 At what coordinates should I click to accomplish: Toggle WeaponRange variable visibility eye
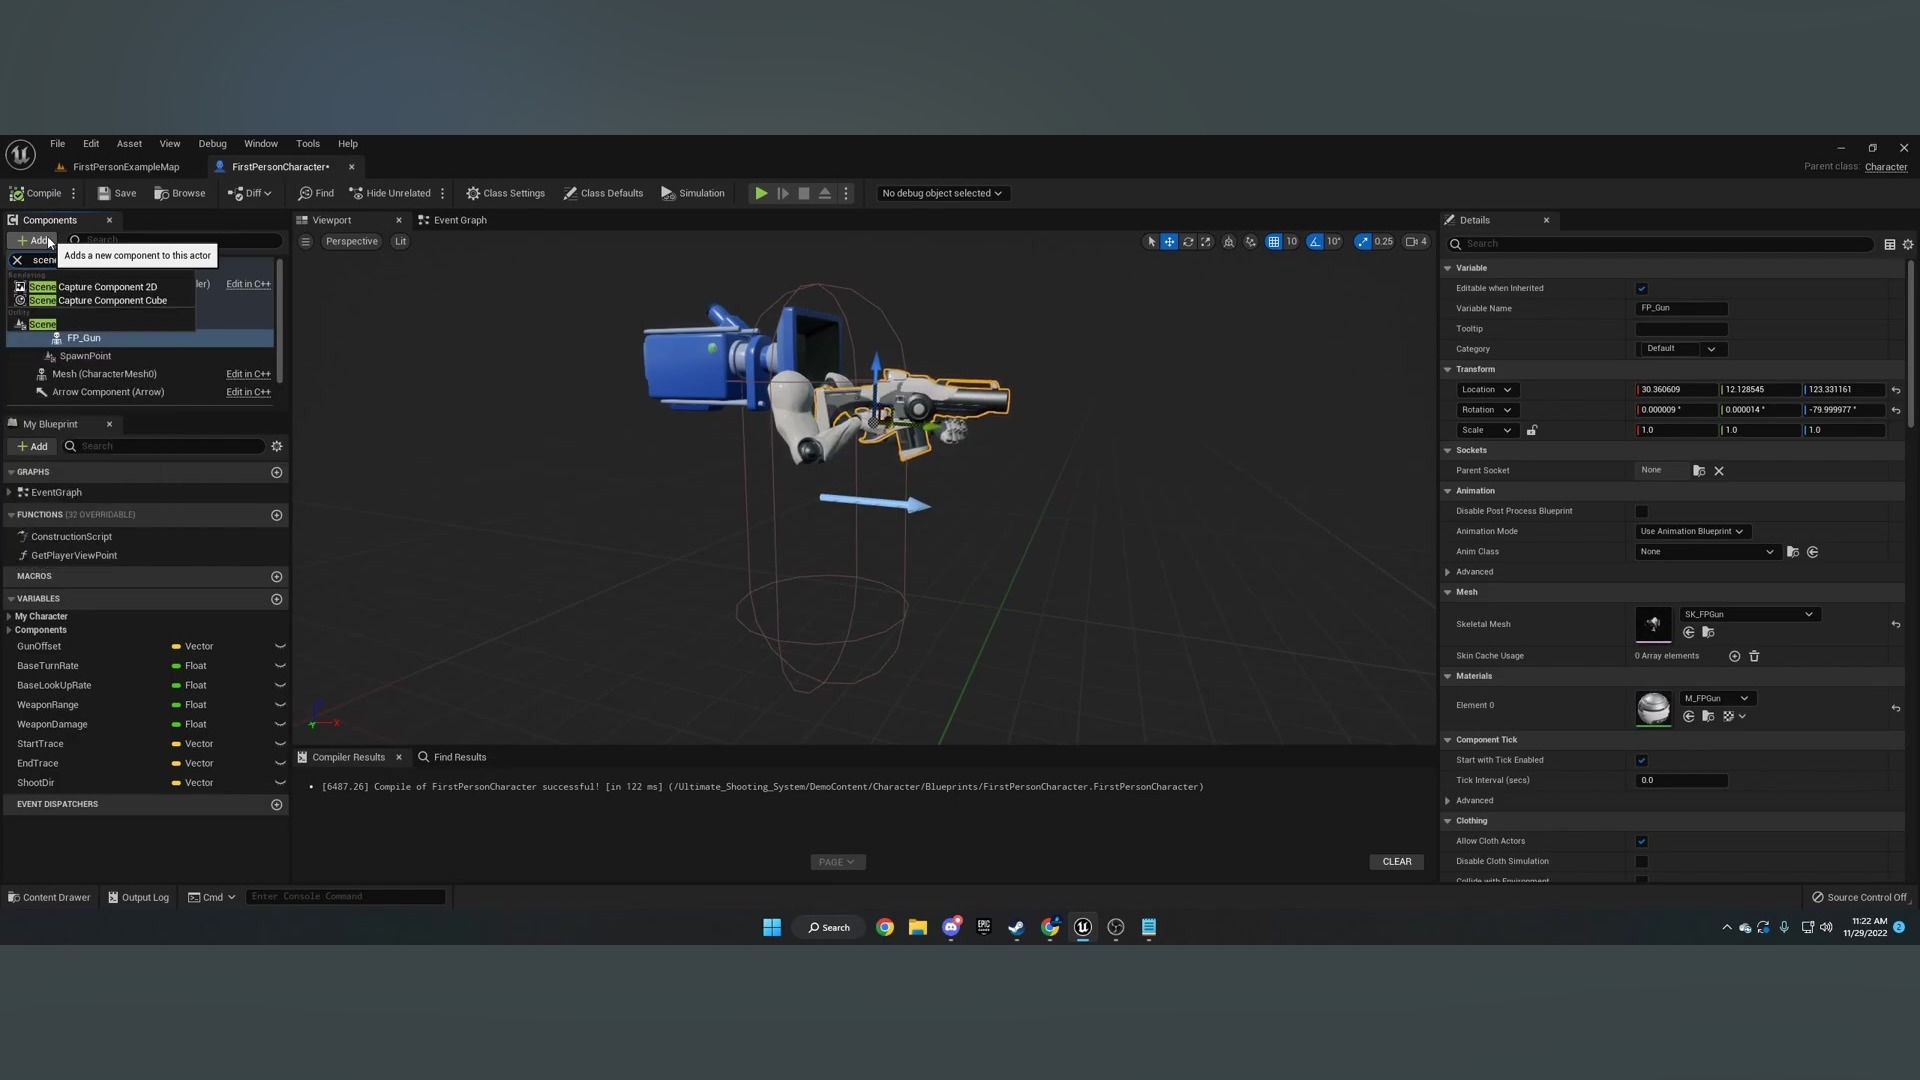(280, 705)
